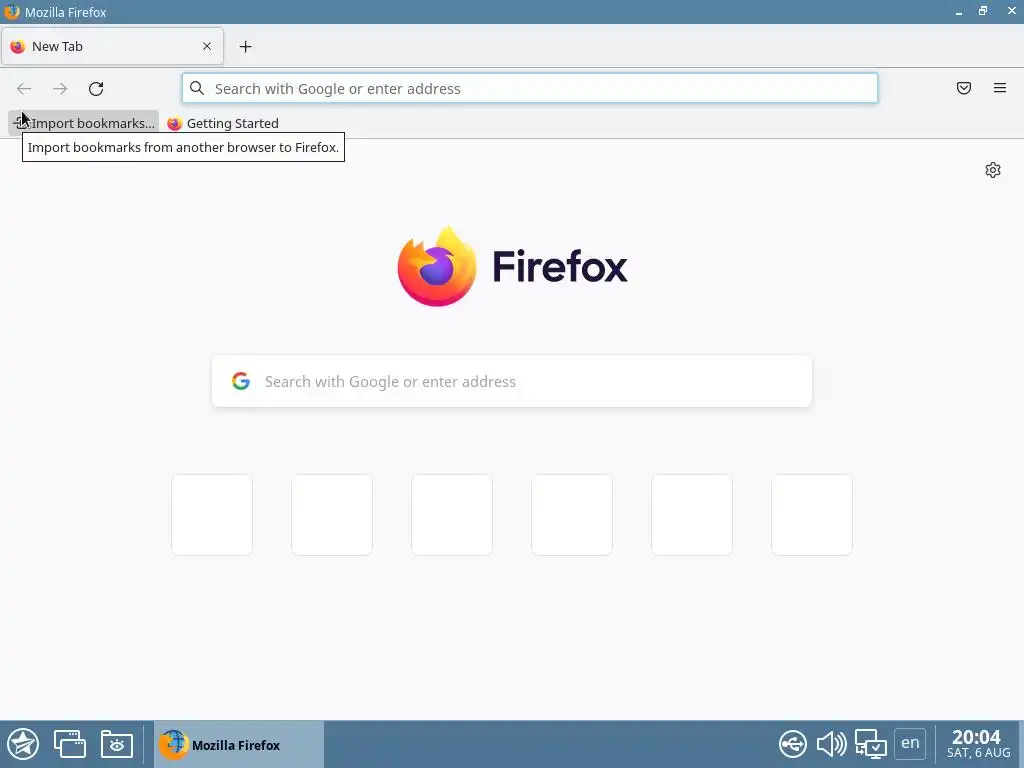Open the fifth empty shortcut tile
The image size is (1024, 768).
point(692,515)
